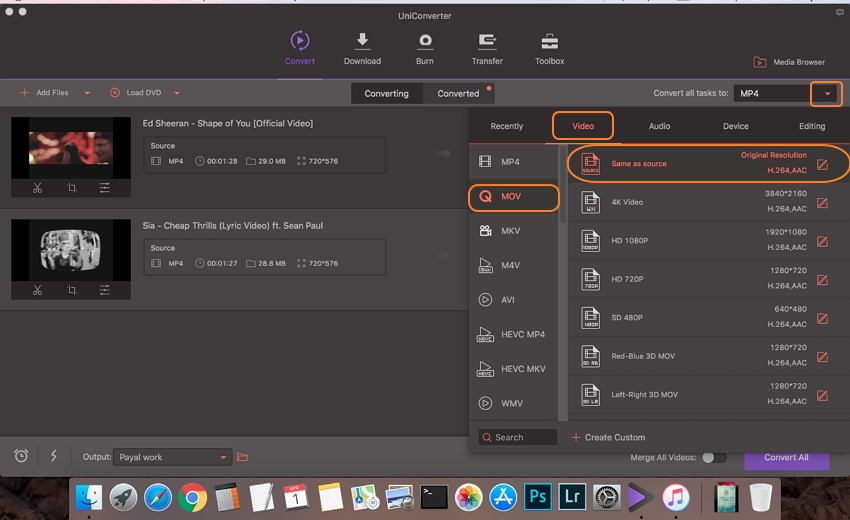Open the schedule alarm clock icon
This screenshot has width=850, height=520.
tap(21, 455)
